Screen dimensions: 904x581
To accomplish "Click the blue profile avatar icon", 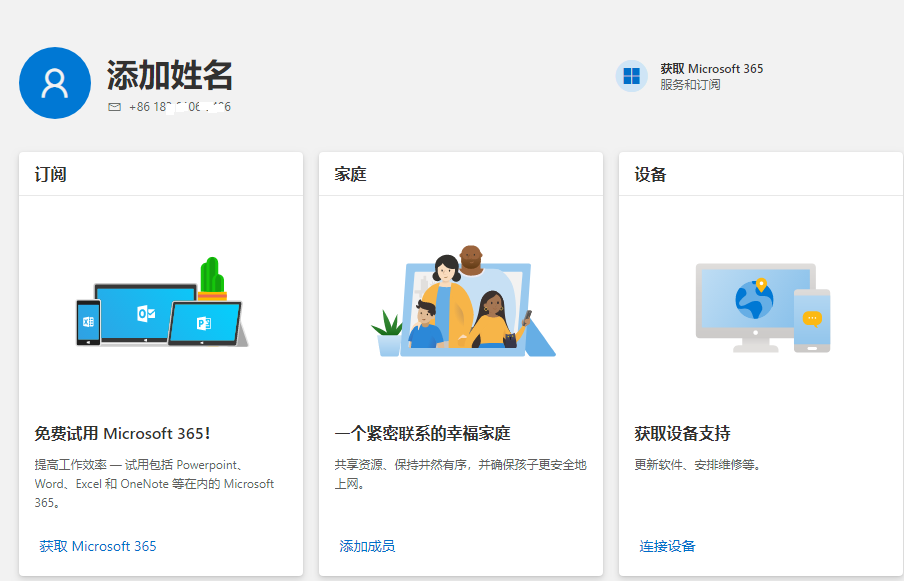I will pos(54,82).
